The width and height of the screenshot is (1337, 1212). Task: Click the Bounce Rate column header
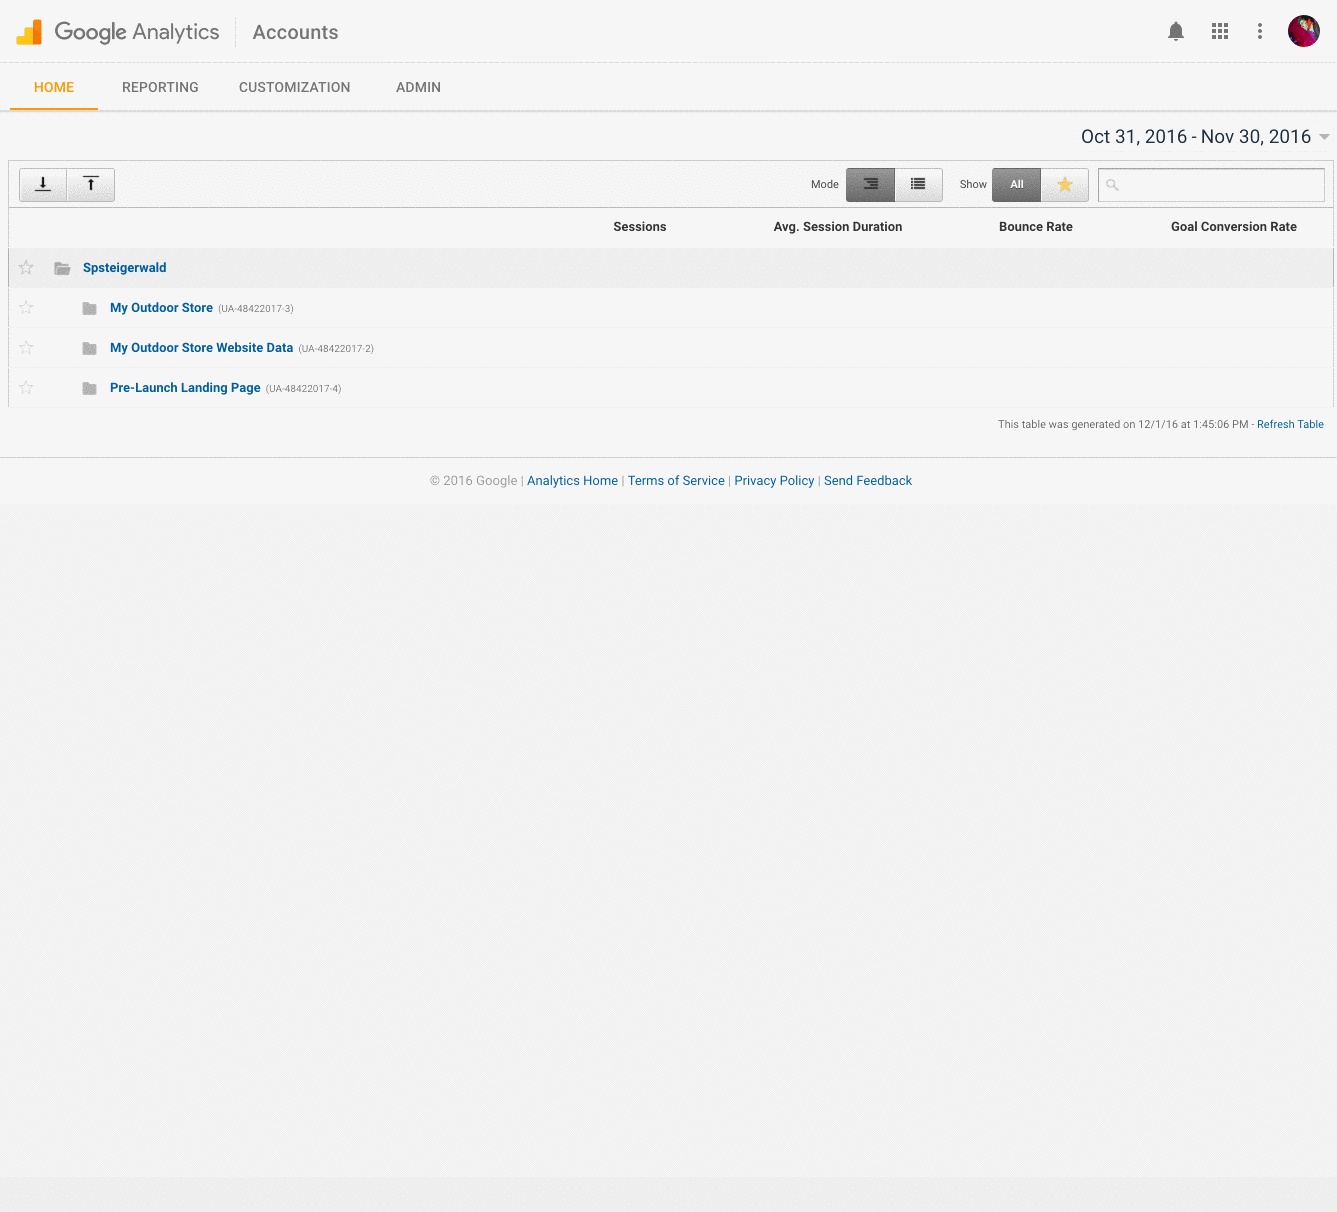click(1036, 227)
